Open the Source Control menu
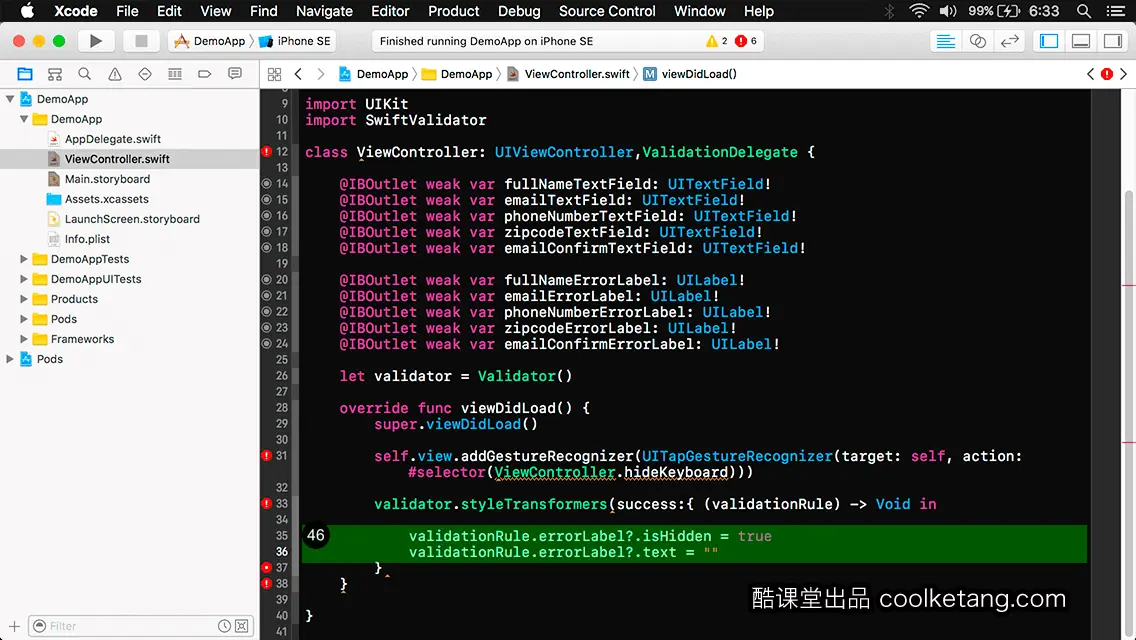This screenshot has width=1136, height=640. point(607,11)
